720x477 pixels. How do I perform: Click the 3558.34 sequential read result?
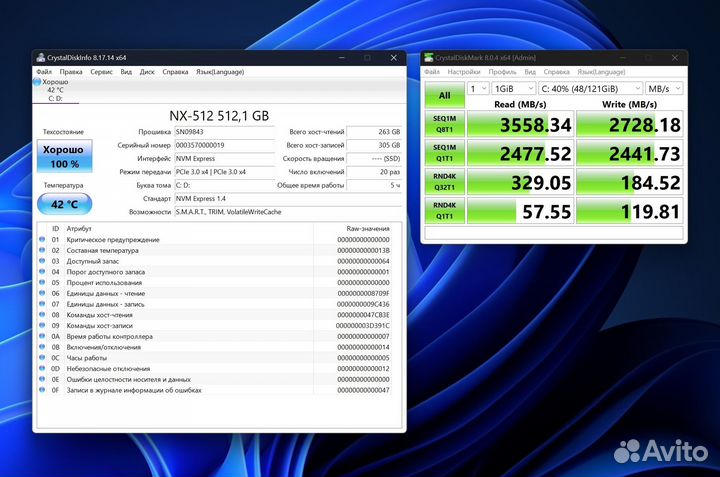click(520, 124)
